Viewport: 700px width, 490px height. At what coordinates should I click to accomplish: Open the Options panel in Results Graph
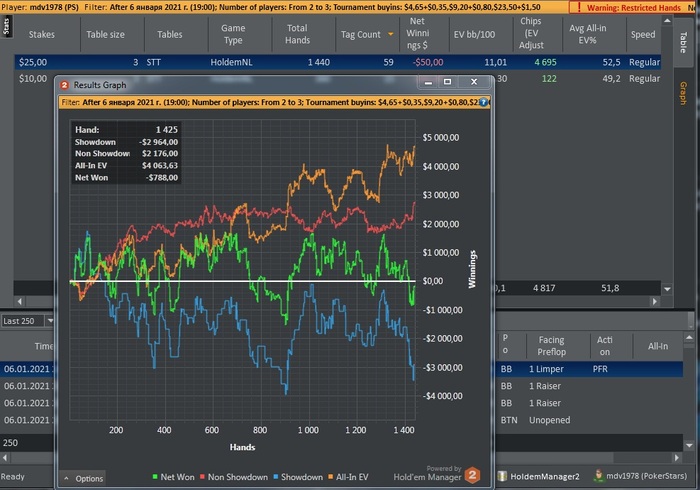[83, 478]
